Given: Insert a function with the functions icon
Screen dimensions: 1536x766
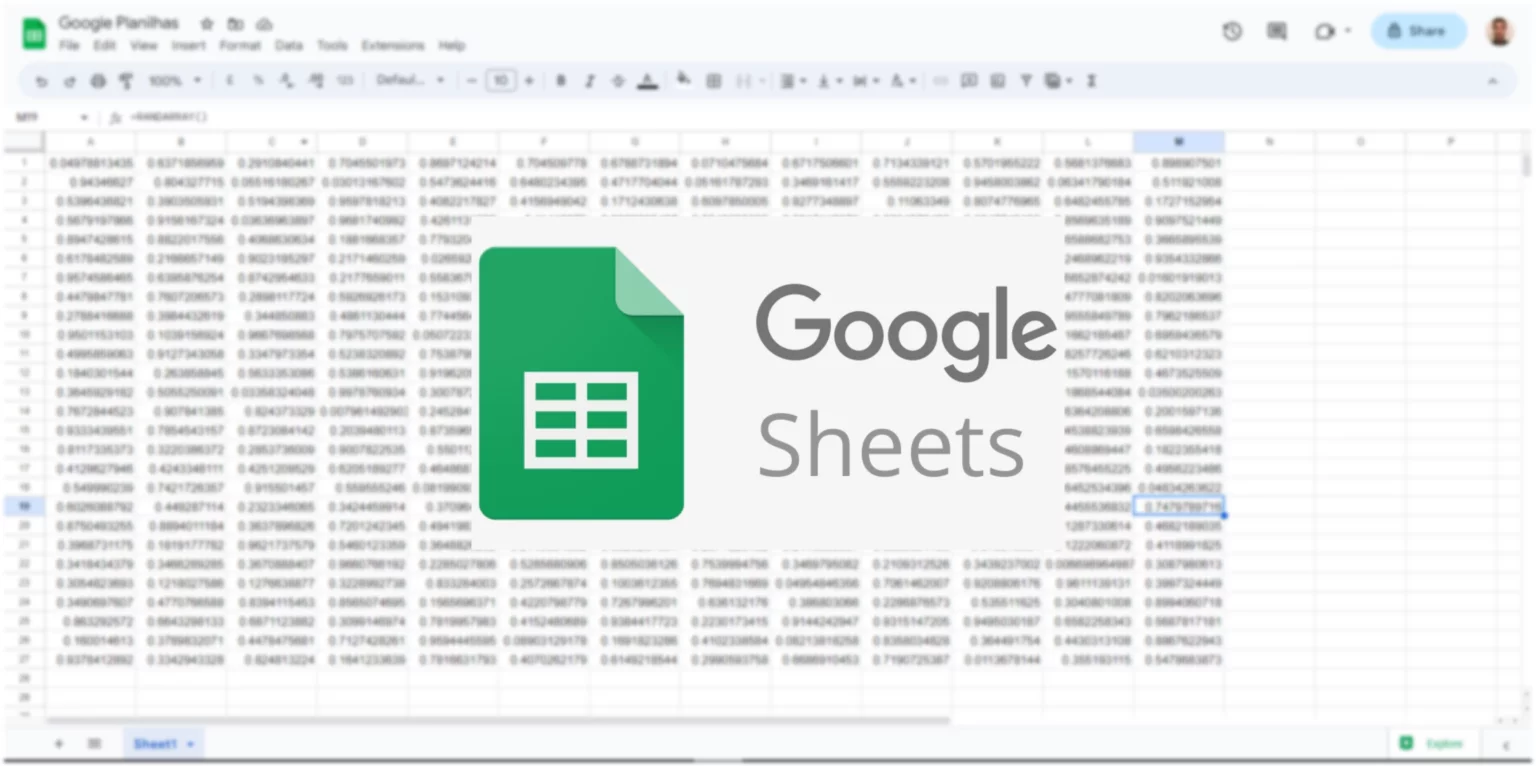Looking at the screenshot, I should (1092, 81).
